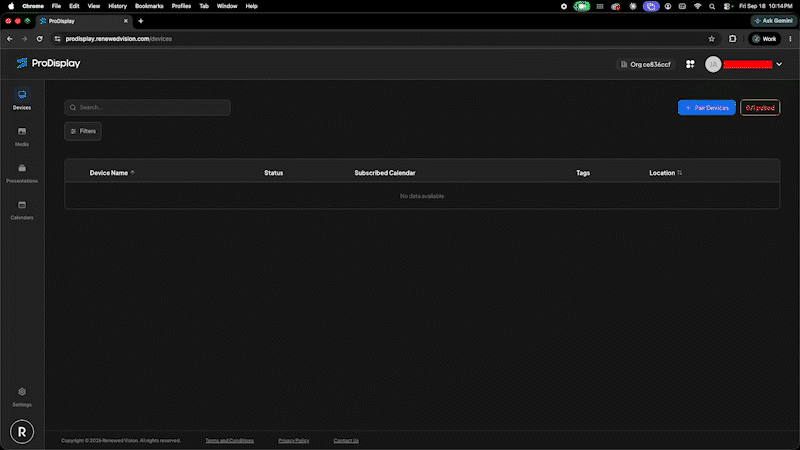Sort by Location column
This screenshot has height=450, width=800.
[665, 173]
